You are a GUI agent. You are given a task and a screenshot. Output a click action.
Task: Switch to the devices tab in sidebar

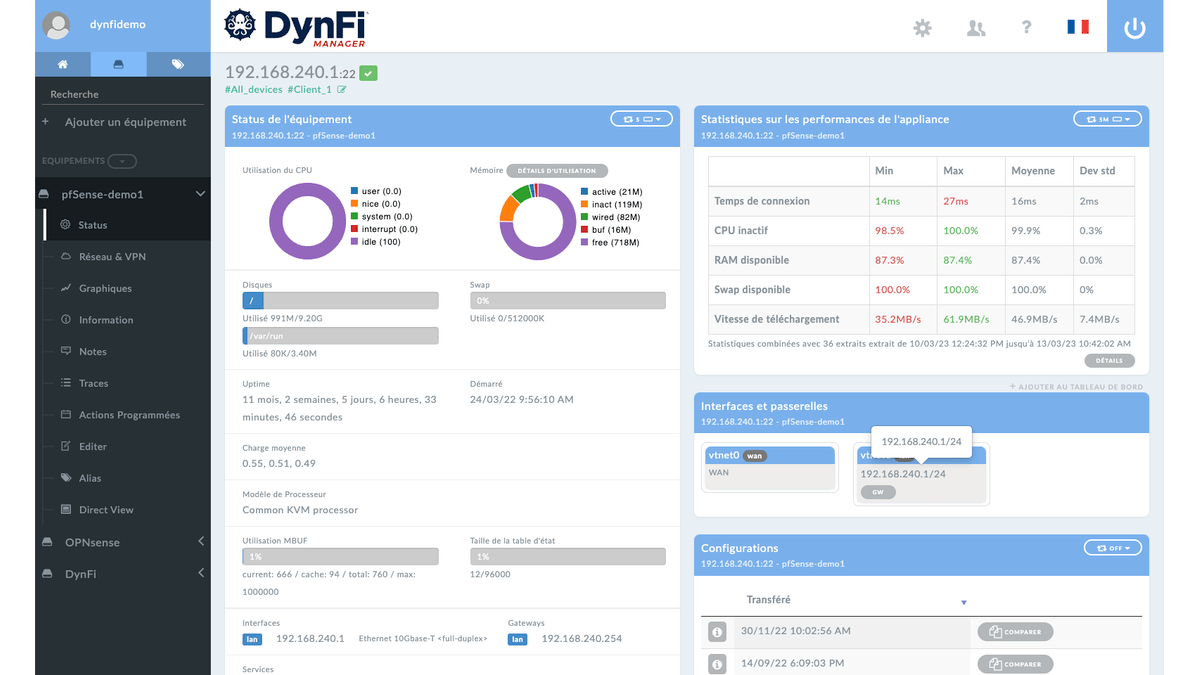click(x=119, y=64)
